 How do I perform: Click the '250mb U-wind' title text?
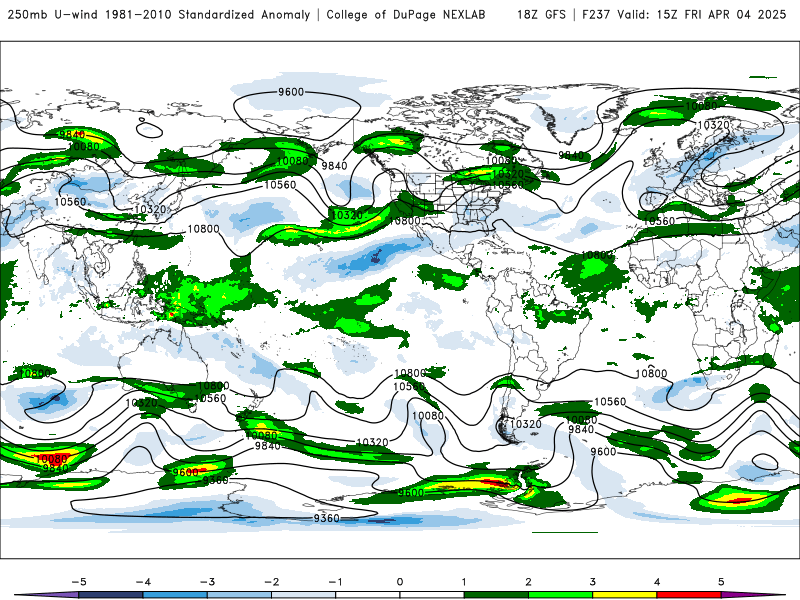pos(53,15)
